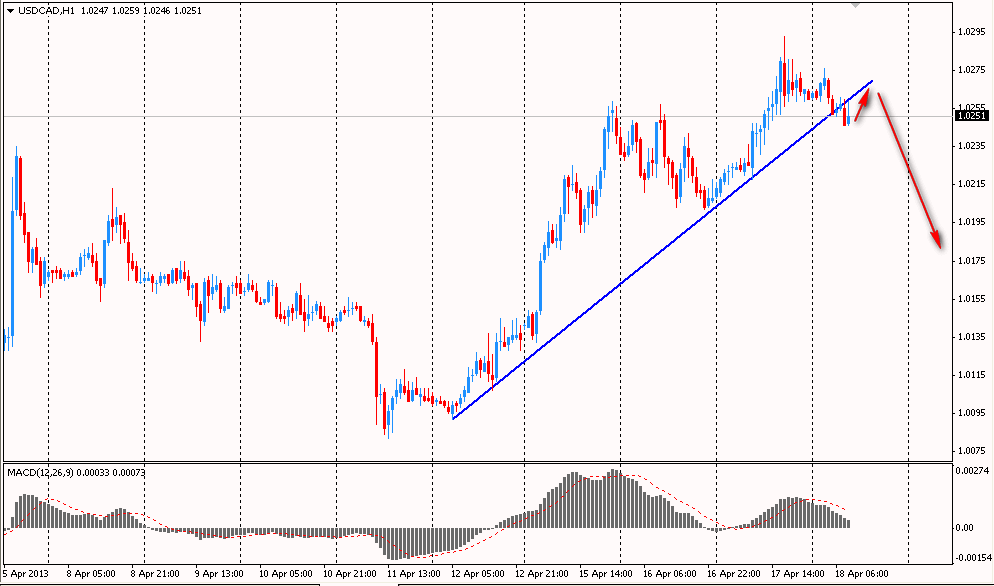Click MACD scale zero level 0.00

coord(965,528)
